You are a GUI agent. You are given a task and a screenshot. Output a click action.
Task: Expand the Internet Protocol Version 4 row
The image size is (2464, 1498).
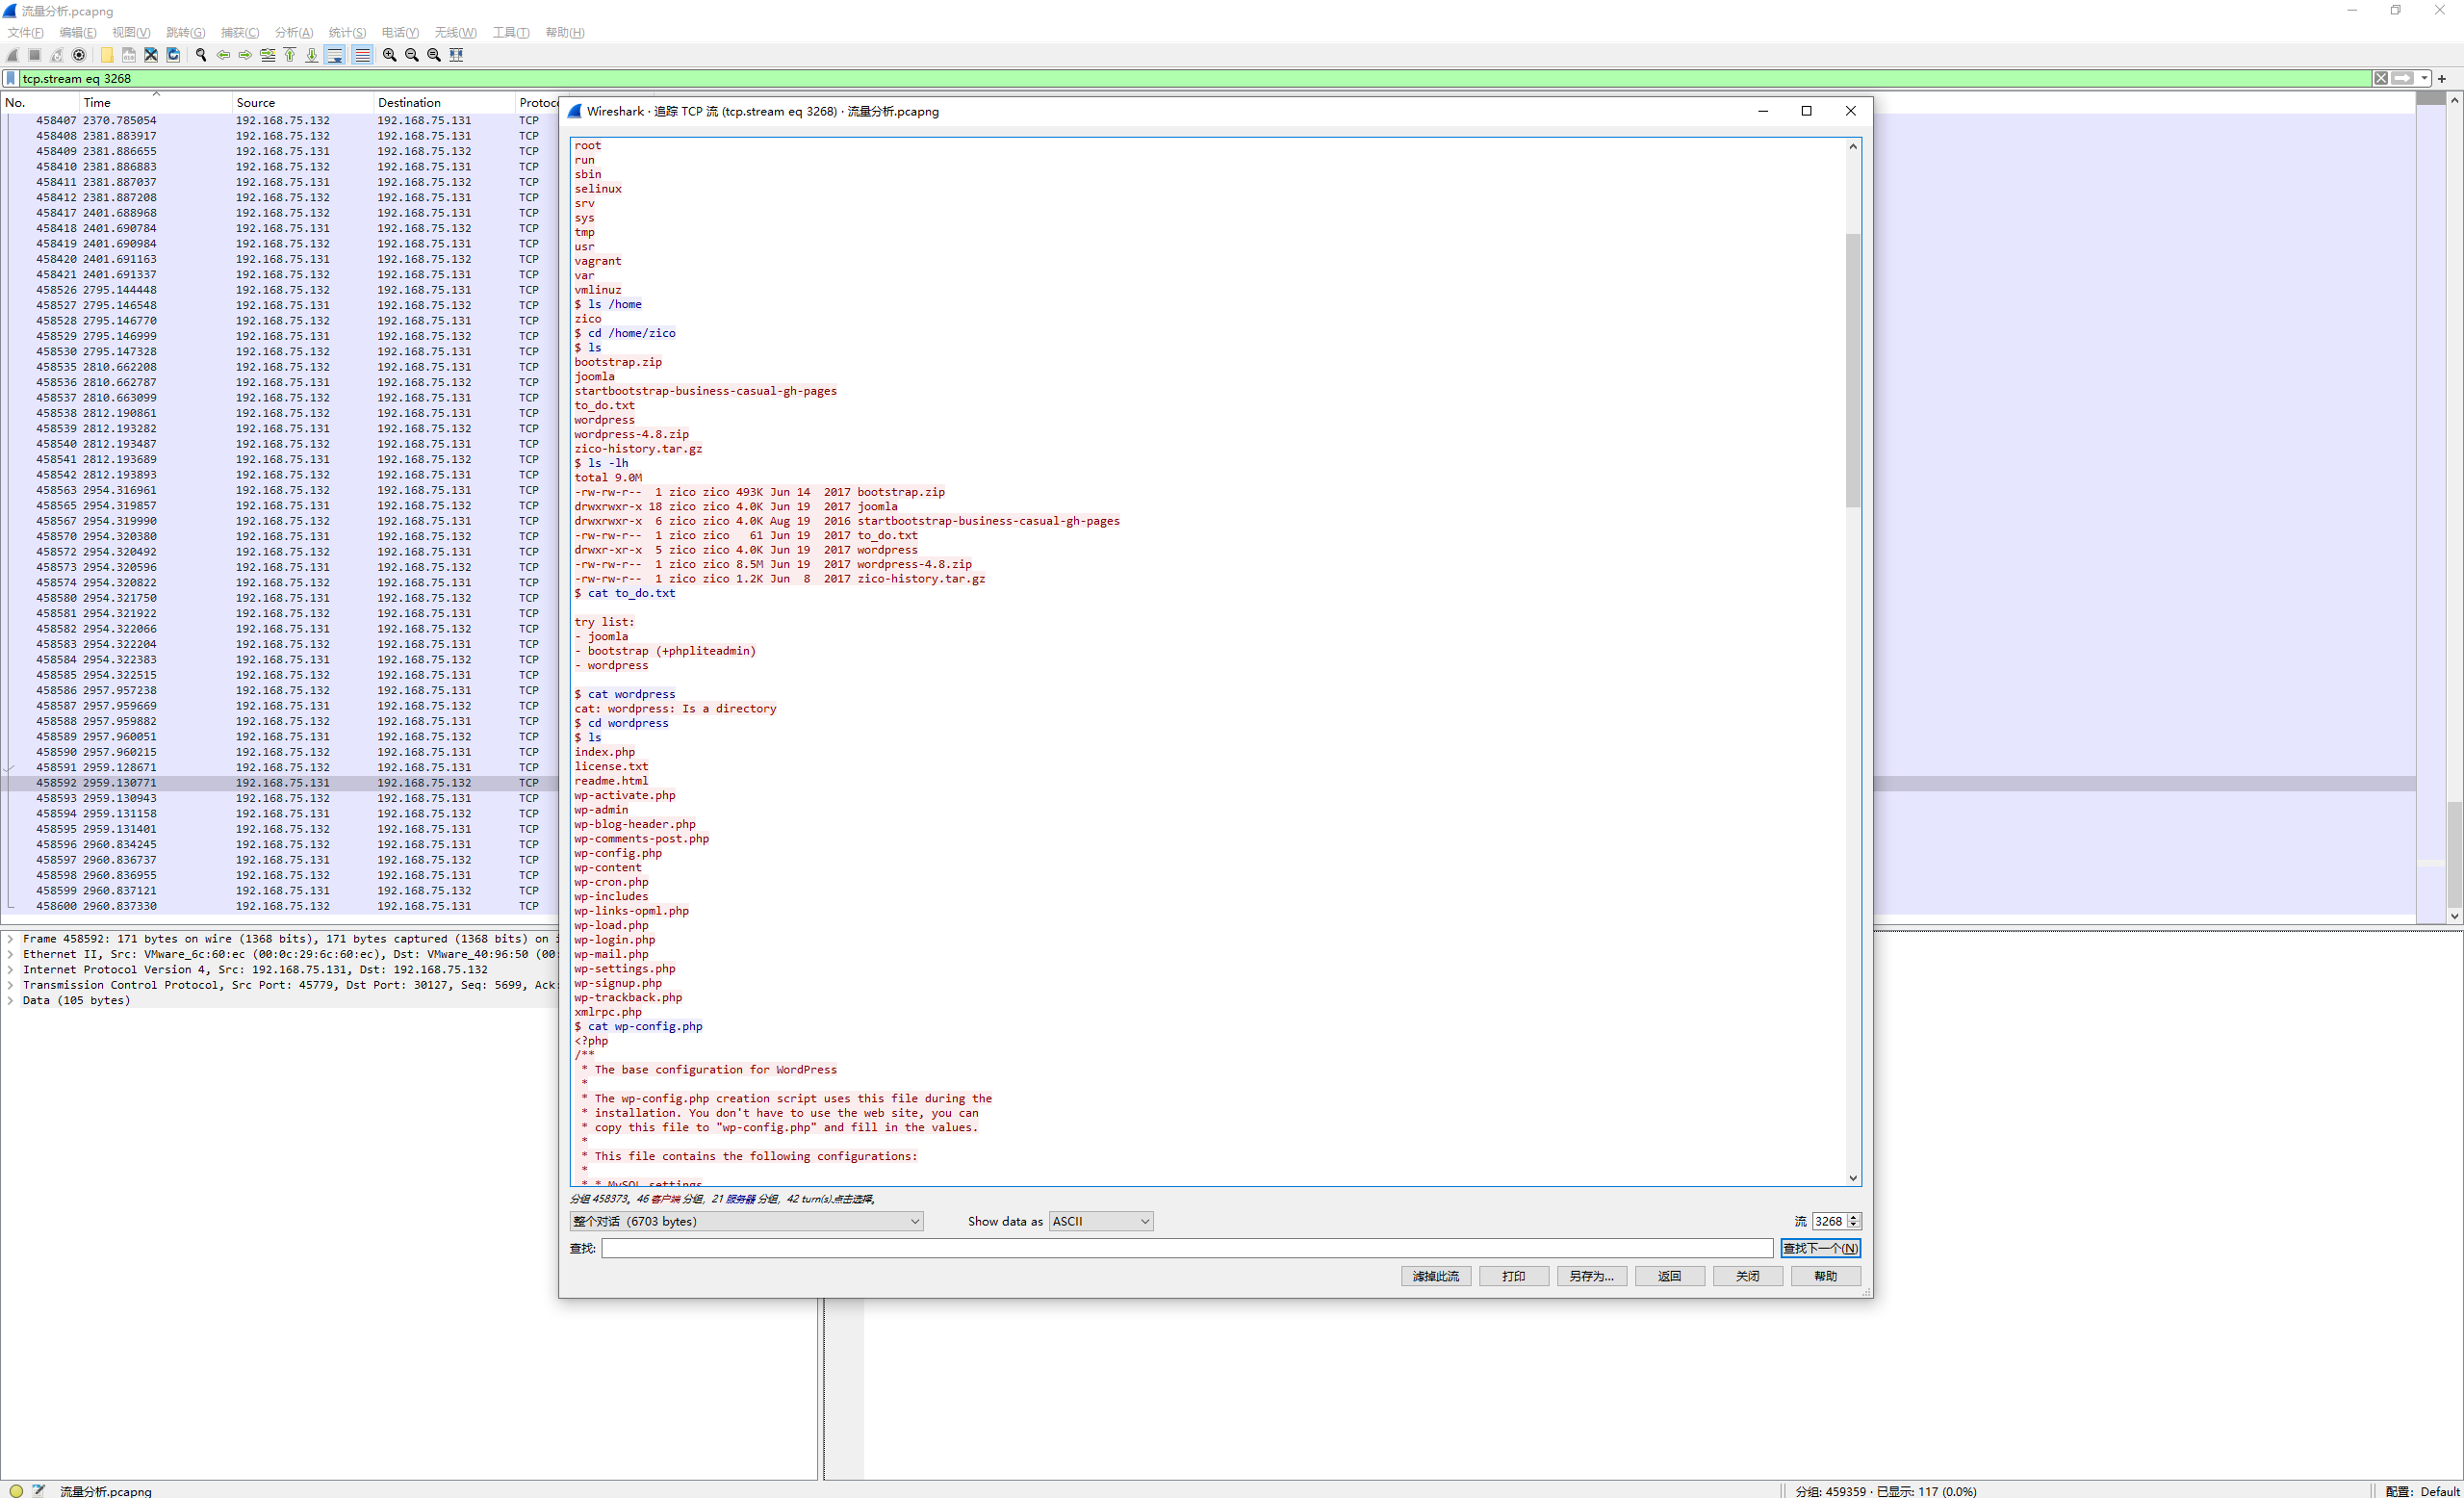[x=10, y=970]
